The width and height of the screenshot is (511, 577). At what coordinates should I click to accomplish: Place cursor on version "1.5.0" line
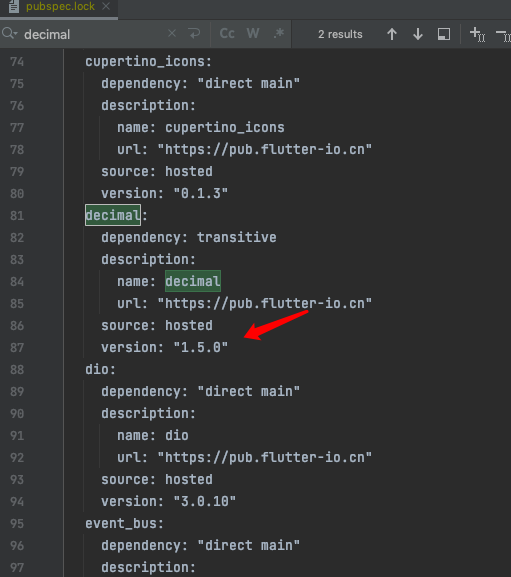tap(164, 347)
